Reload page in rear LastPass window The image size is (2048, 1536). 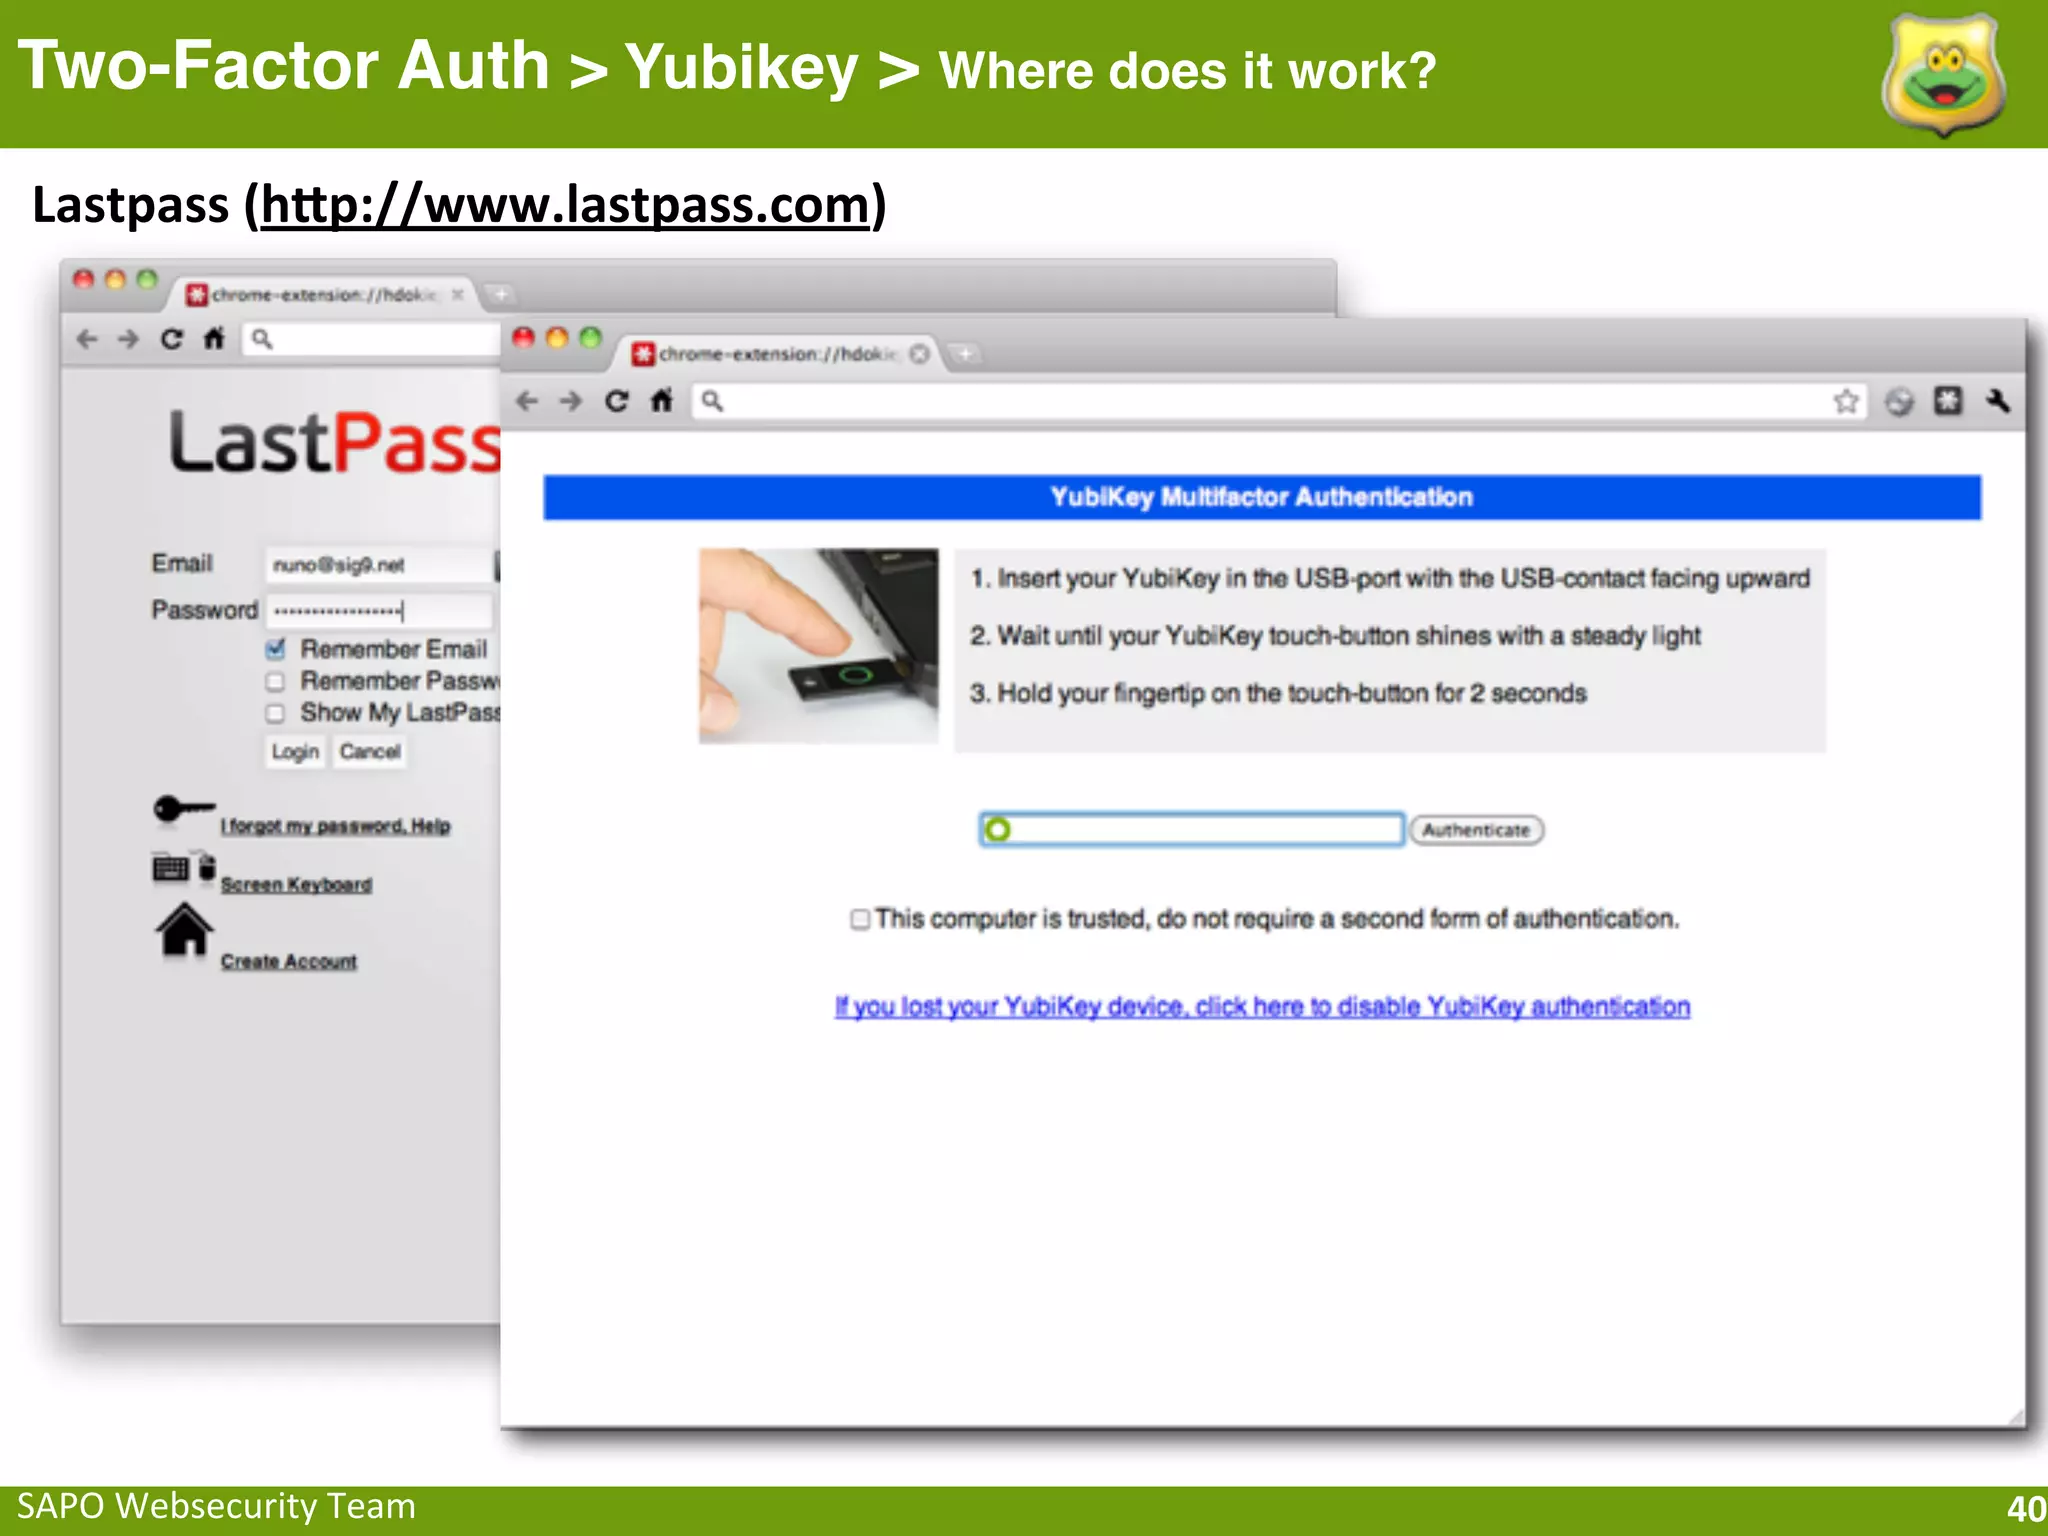click(172, 339)
